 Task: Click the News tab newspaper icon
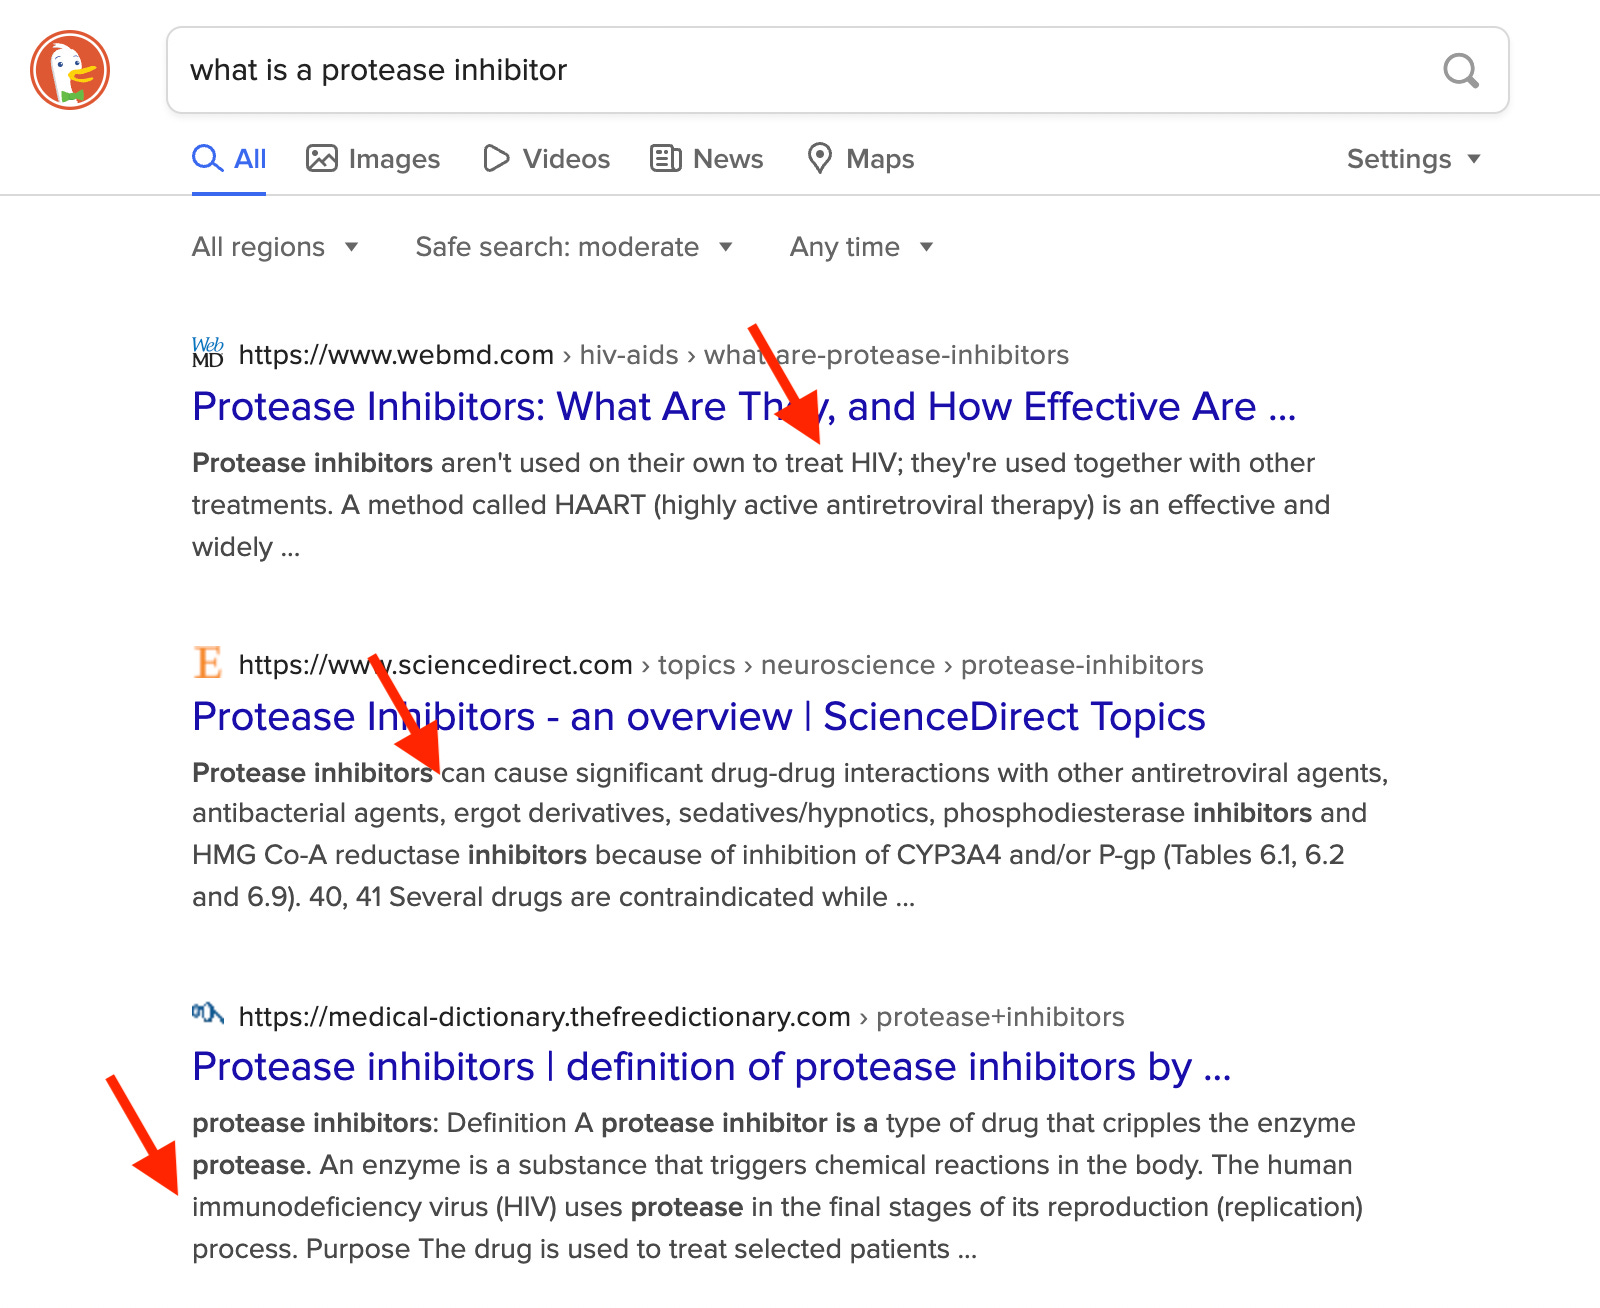(x=665, y=159)
